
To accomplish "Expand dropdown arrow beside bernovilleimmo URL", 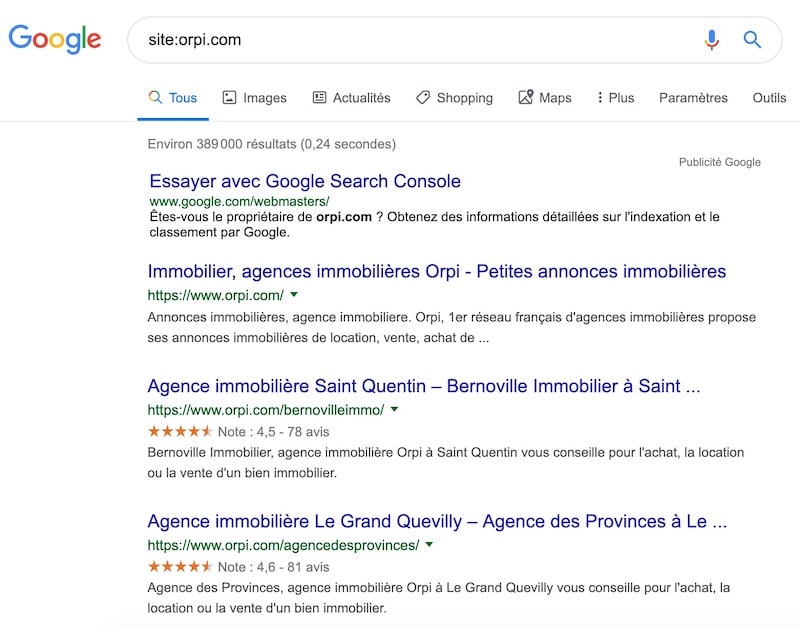I will click(x=394, y=410).
